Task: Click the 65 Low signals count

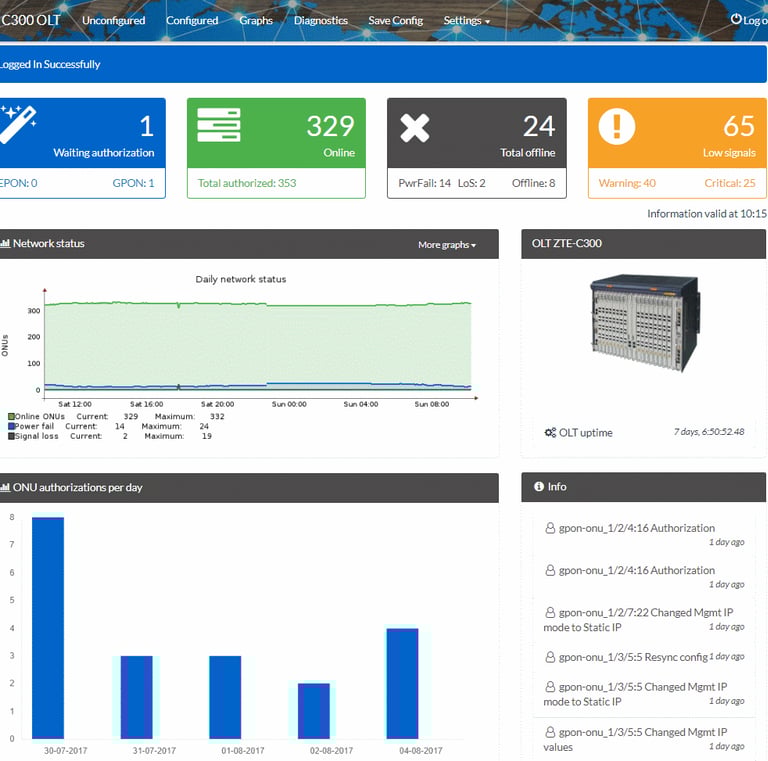Action: coord(739,126)
